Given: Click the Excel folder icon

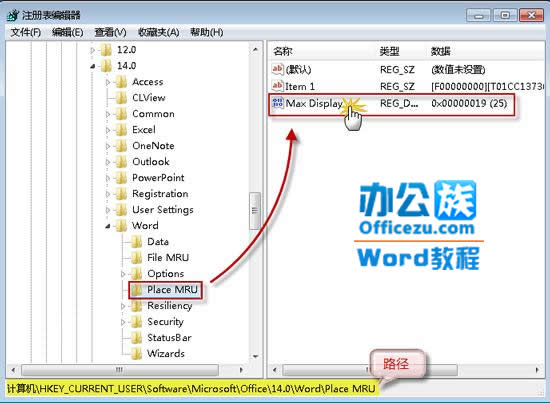Looking at the screenshot, I should tap(121, 130).
